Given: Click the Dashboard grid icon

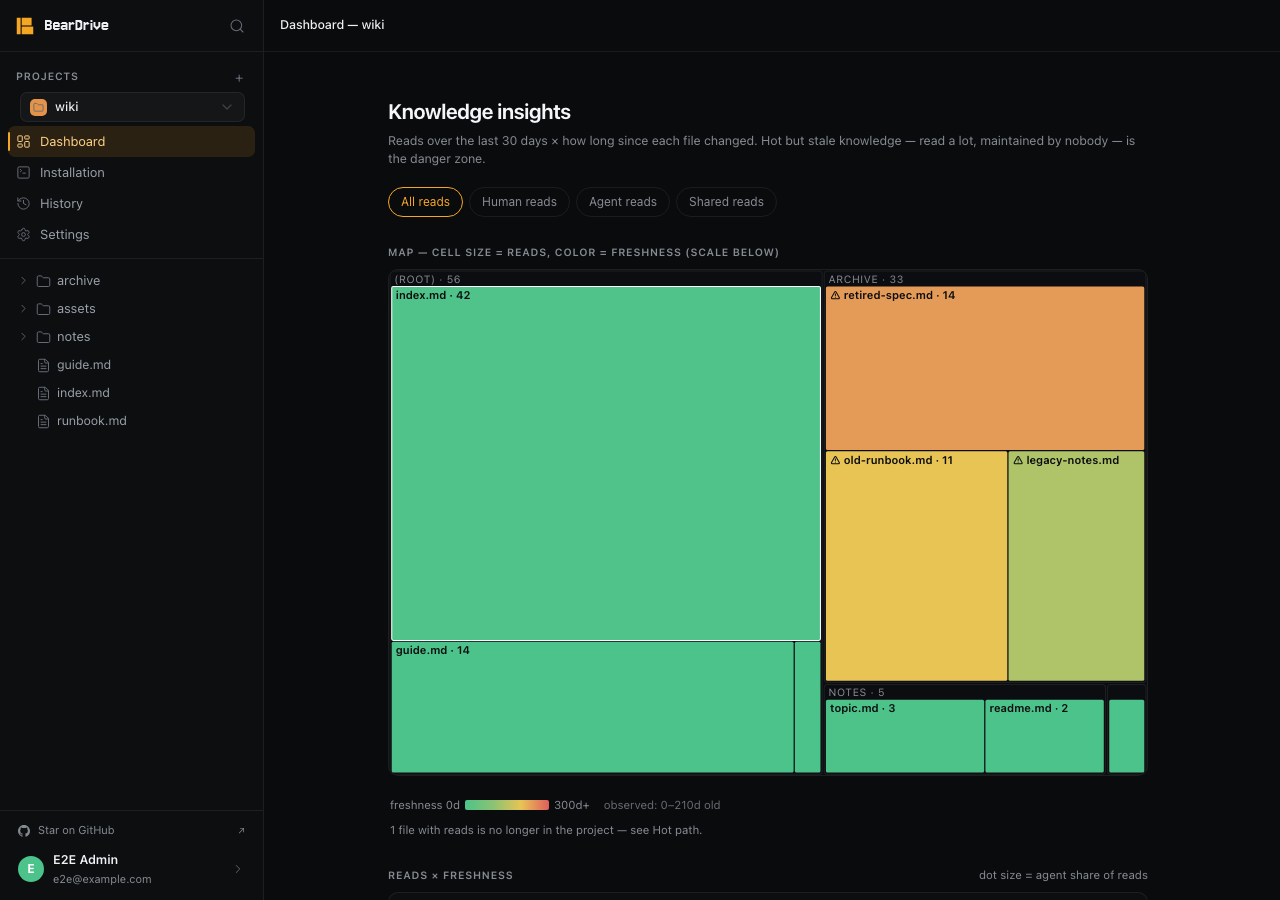Looking at the screenshot, I should (24, 142).
